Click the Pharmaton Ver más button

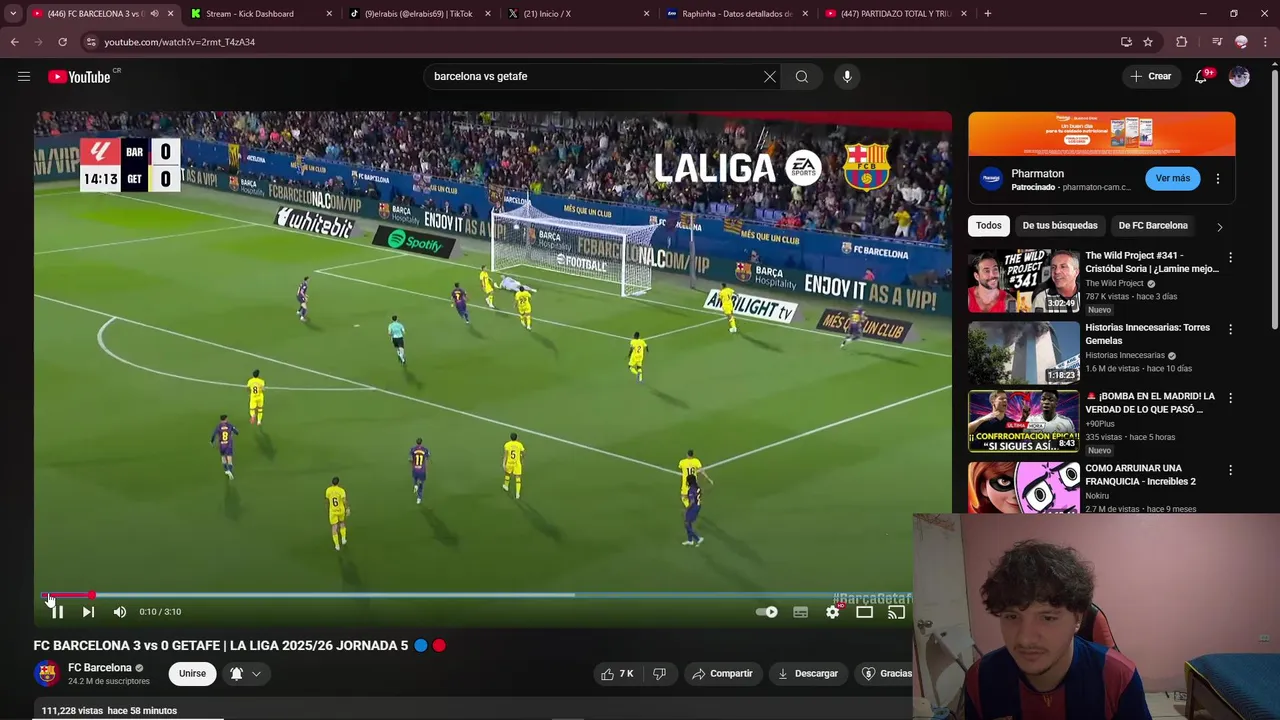(x=1173, y=179)
